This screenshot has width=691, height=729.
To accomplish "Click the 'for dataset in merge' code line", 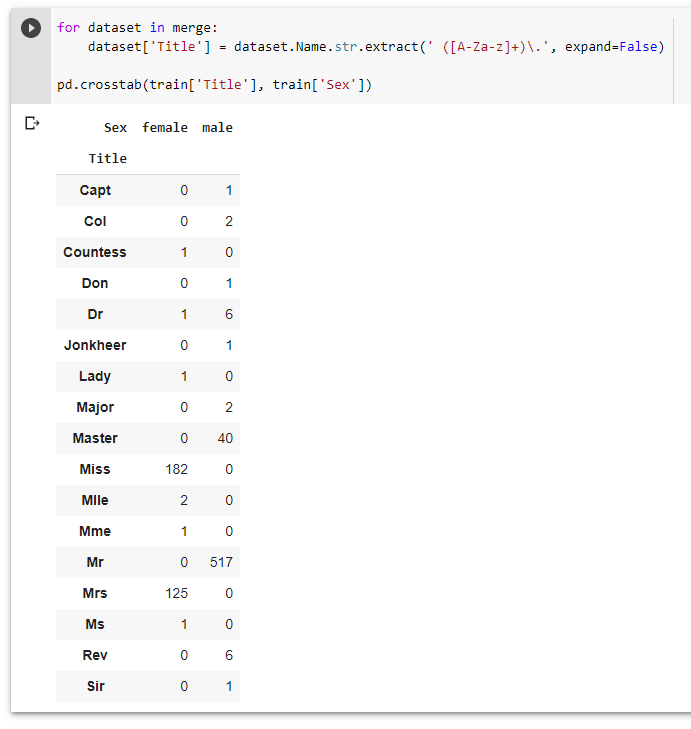I will [136, 27].
